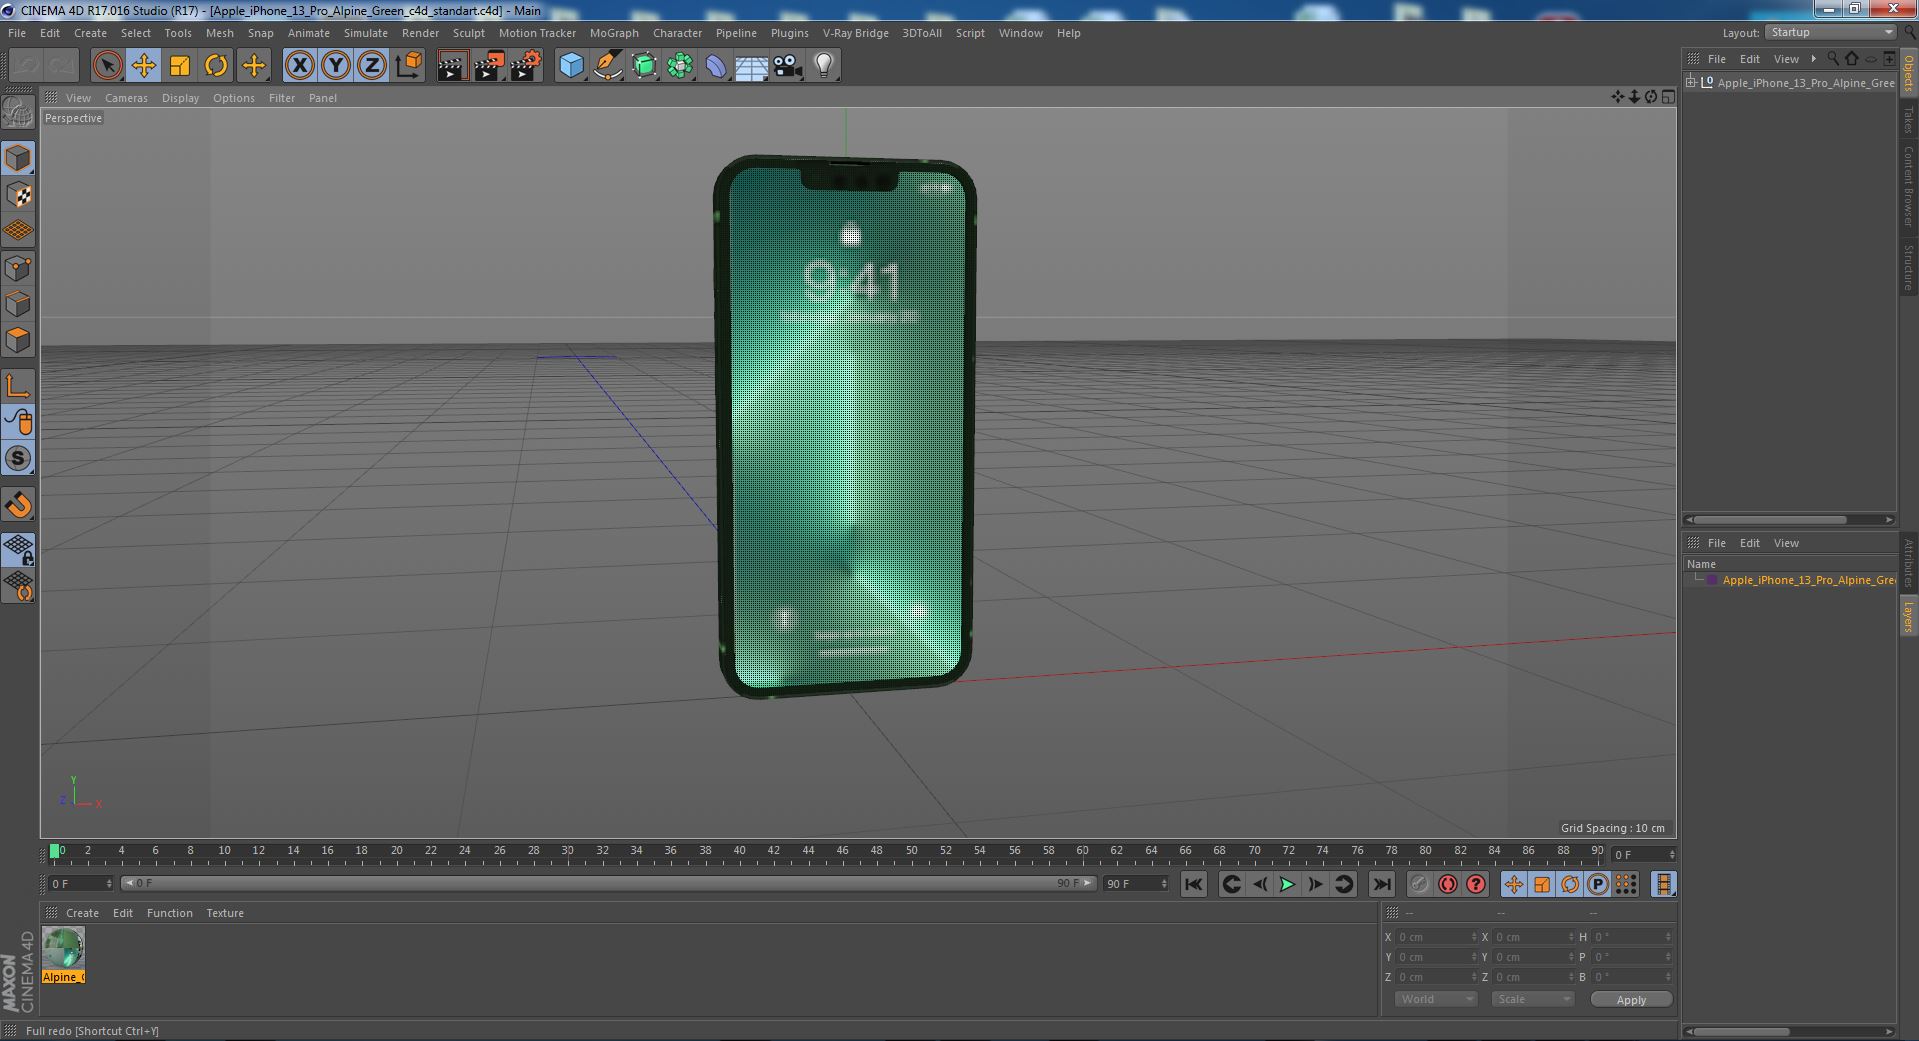
Task: Click the timeline frame range slider bar
Action: pos(609,884)
